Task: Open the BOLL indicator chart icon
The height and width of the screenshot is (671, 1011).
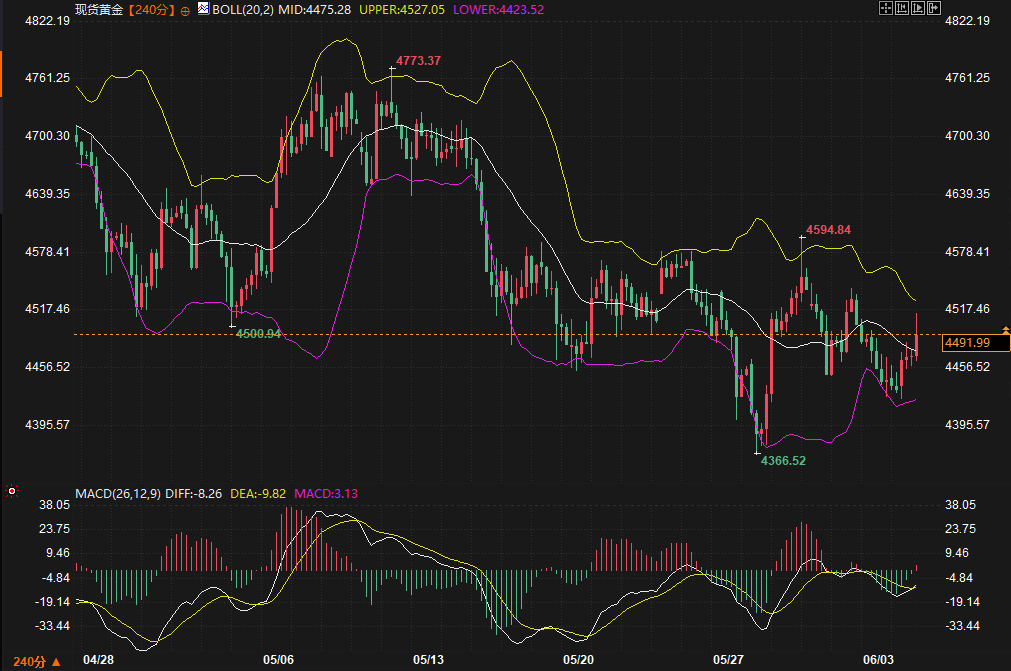Action: [x=203, y=9]
